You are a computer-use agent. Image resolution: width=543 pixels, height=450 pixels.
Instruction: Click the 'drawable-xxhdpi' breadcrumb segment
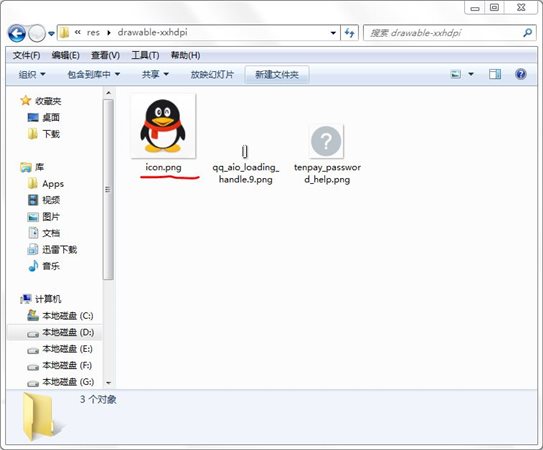point(152,32)
